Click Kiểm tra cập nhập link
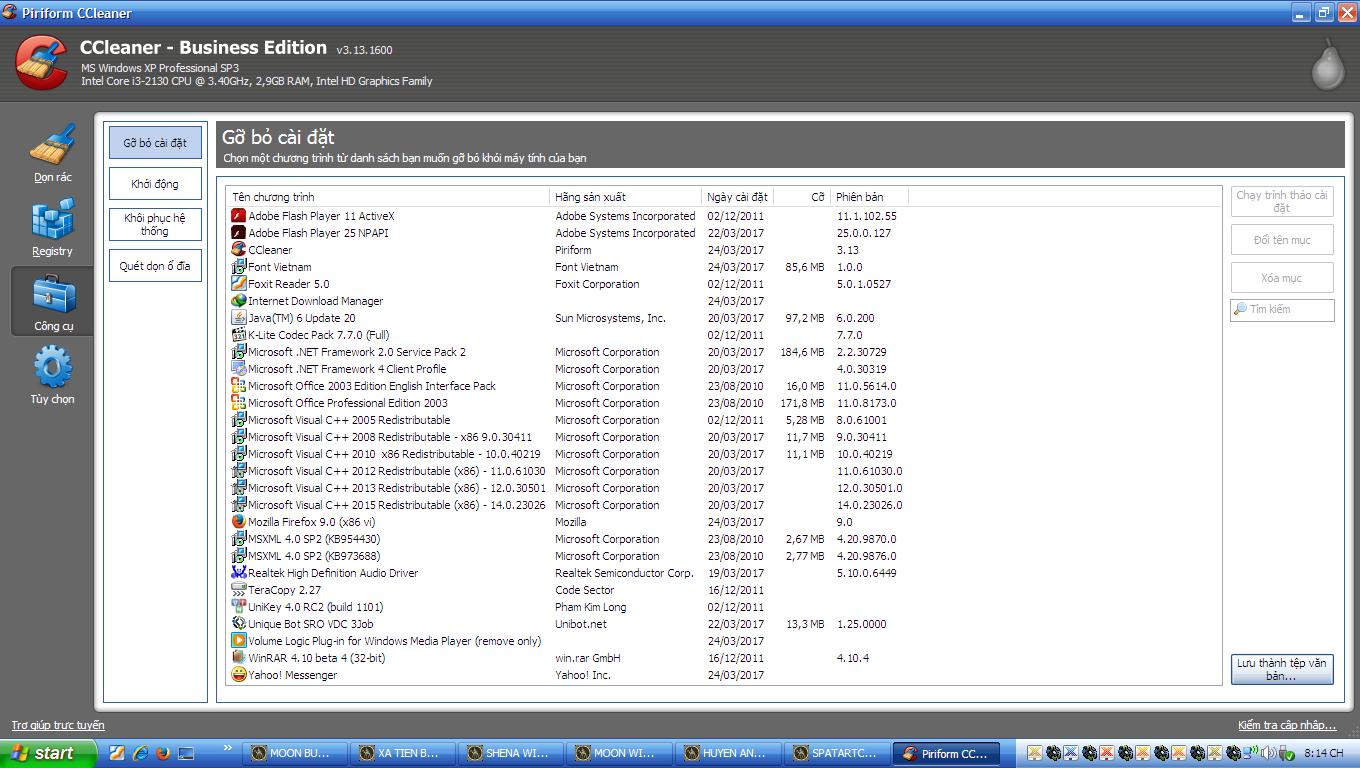This screenshot has height=768, width=1360. pyautogui.click(x=1286, y=725)
